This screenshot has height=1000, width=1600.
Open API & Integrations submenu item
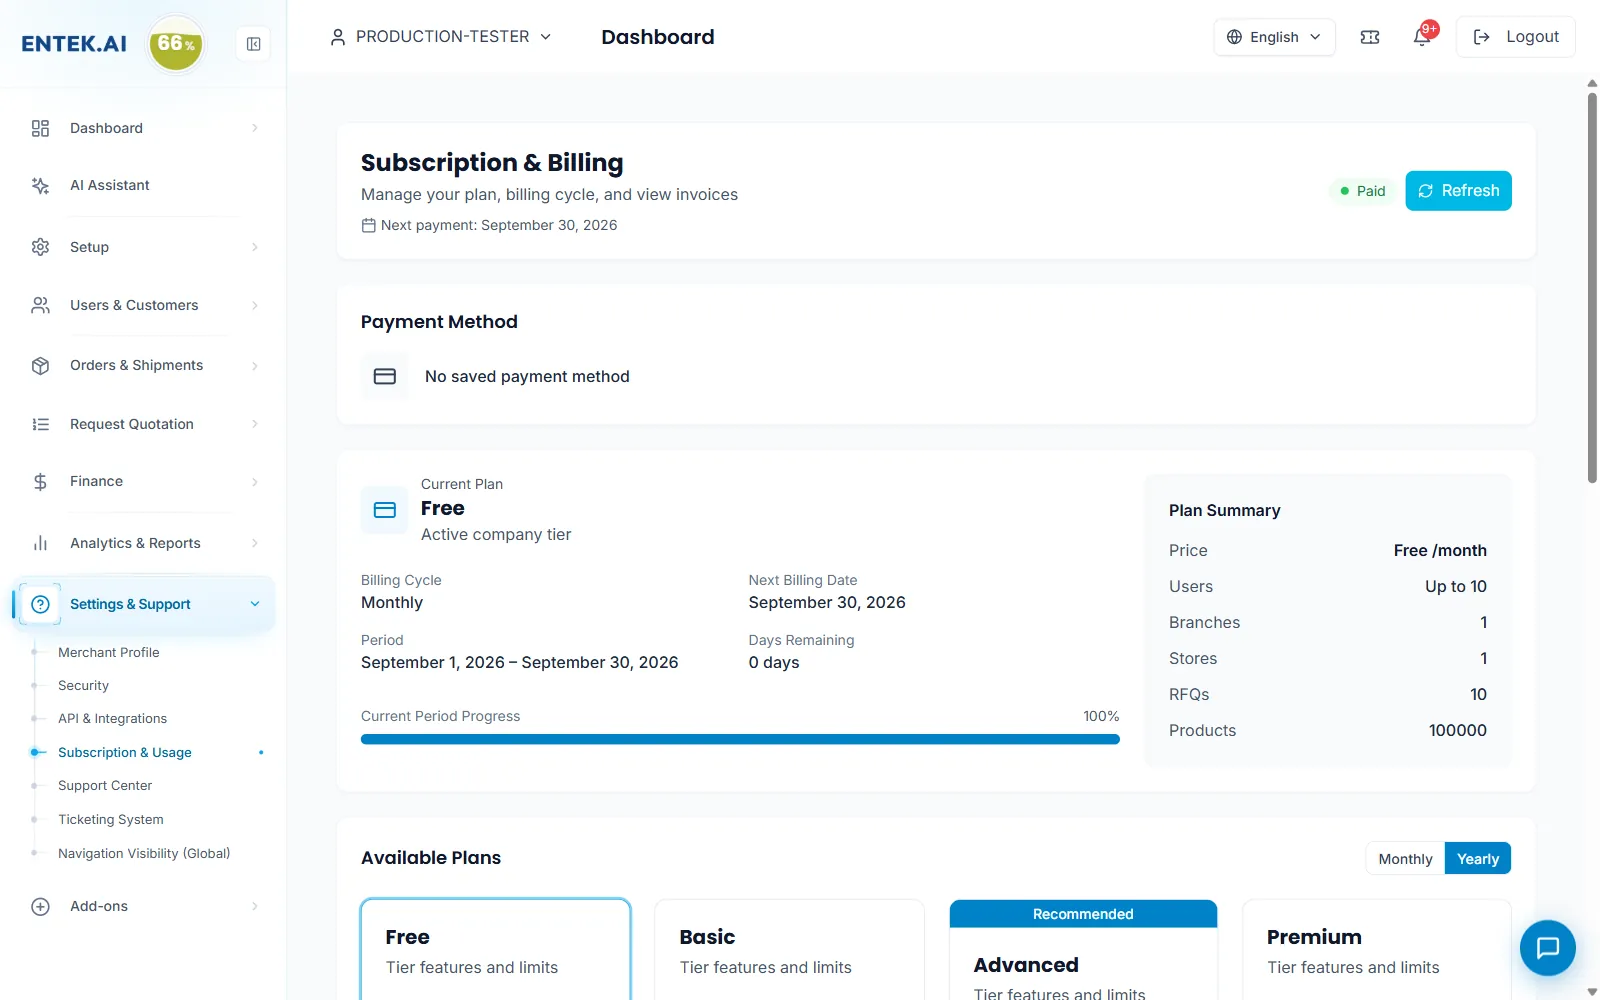tap(112, 719)
